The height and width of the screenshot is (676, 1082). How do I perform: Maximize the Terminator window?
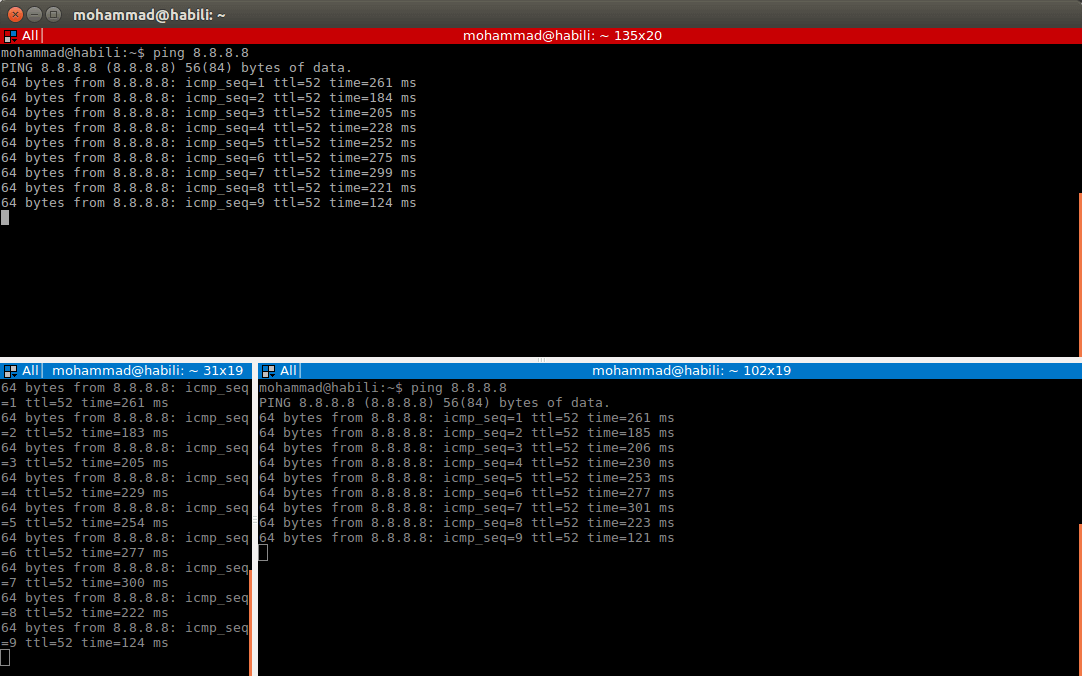tap(53, 14)
